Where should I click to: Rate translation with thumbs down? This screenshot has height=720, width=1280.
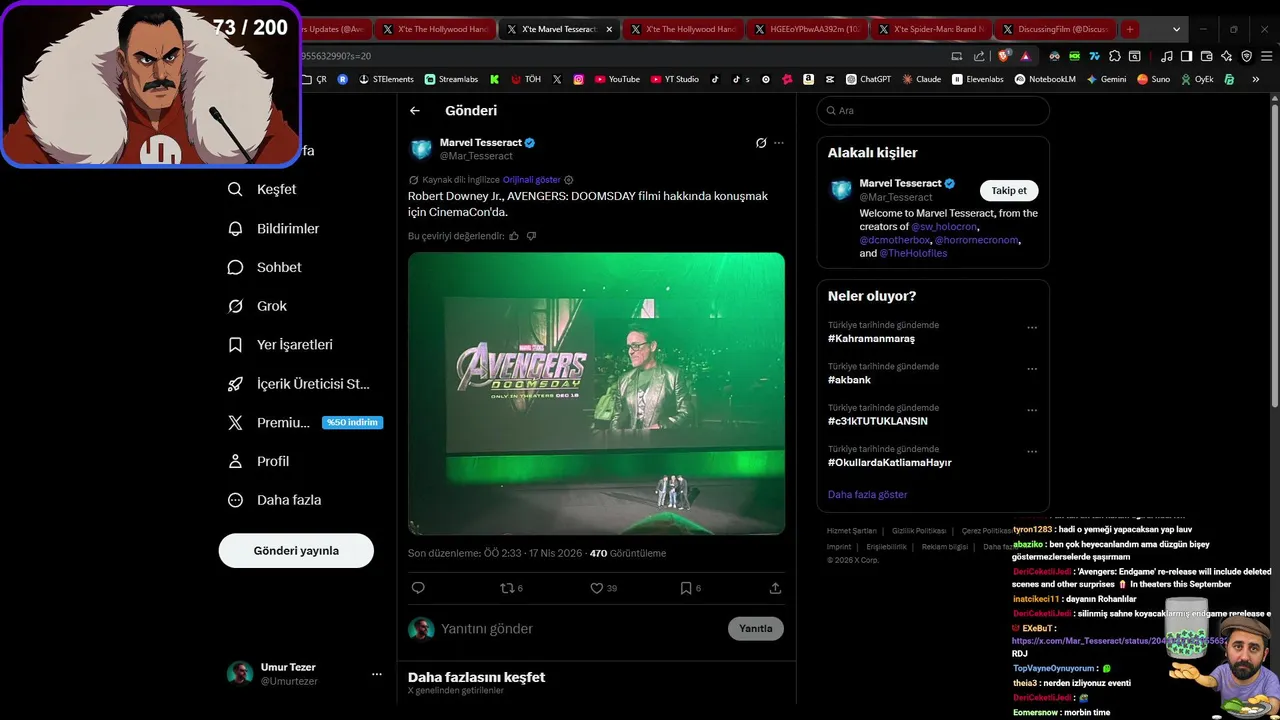click(531, 236)
